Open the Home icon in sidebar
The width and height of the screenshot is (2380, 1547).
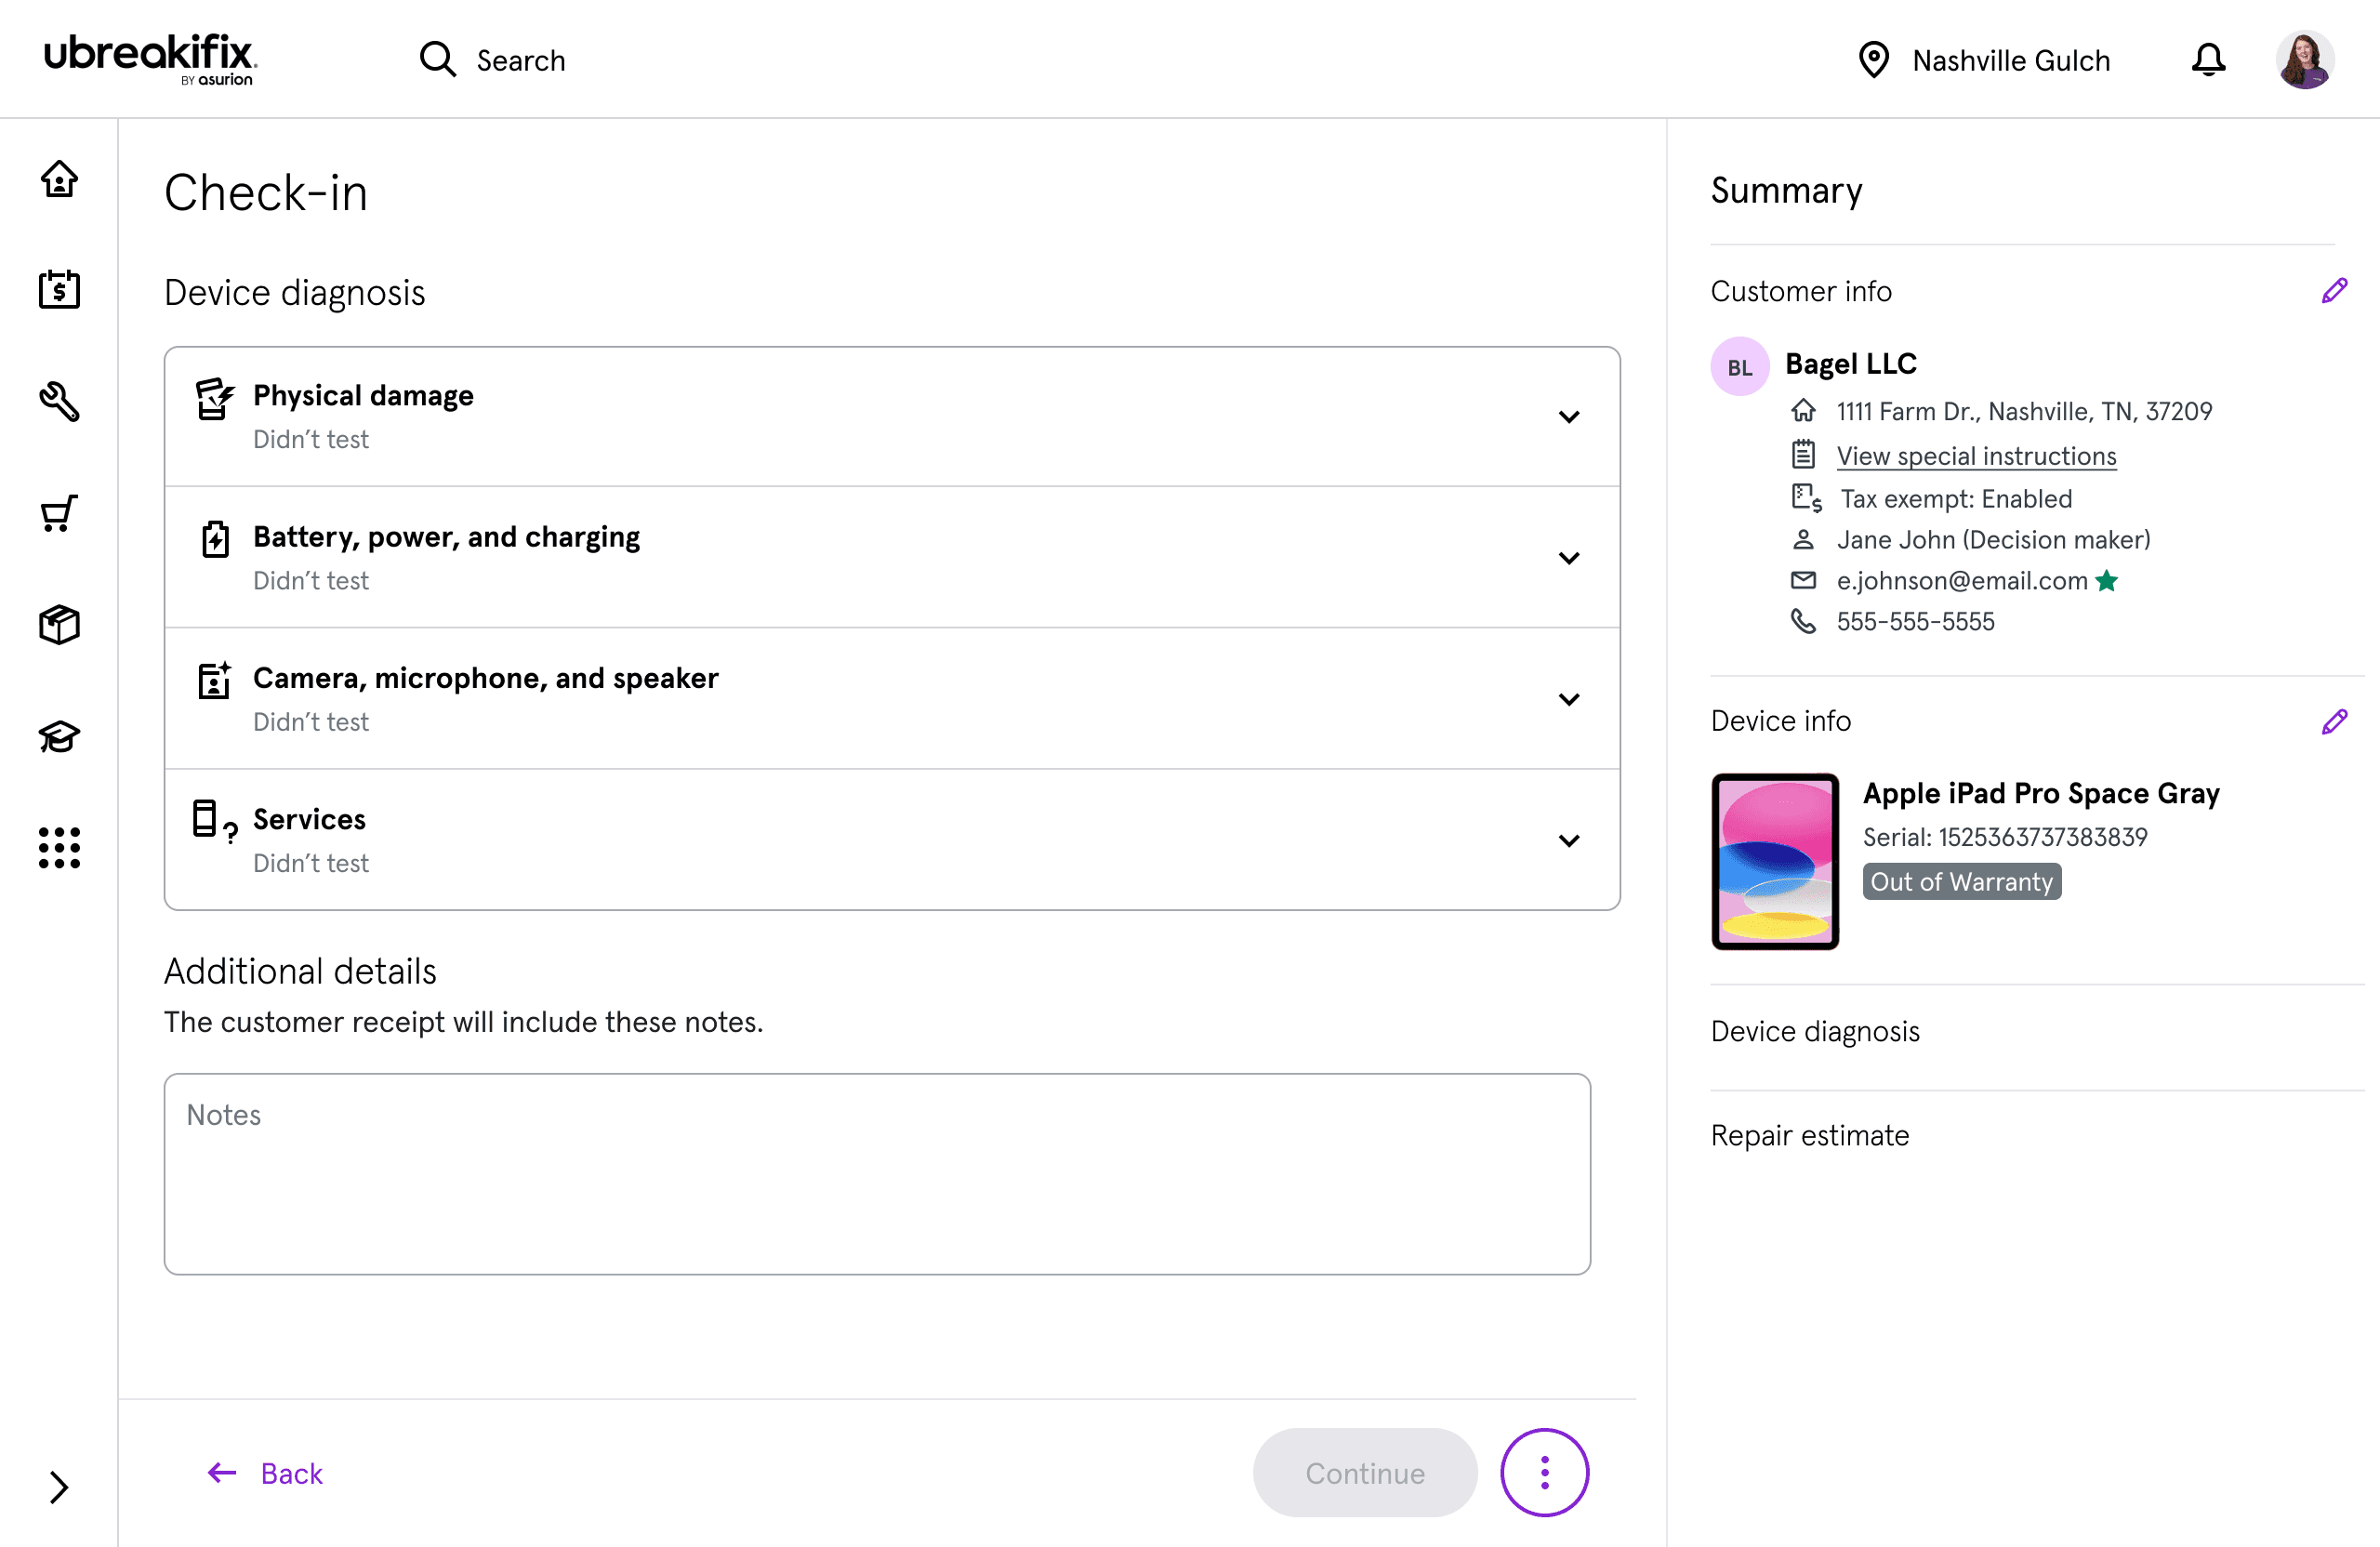pos(59,180)
